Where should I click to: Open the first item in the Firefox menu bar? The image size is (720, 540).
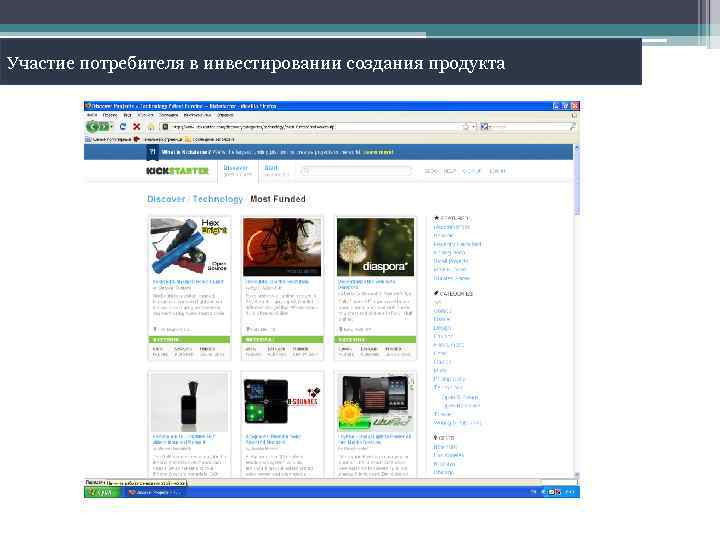92,115
